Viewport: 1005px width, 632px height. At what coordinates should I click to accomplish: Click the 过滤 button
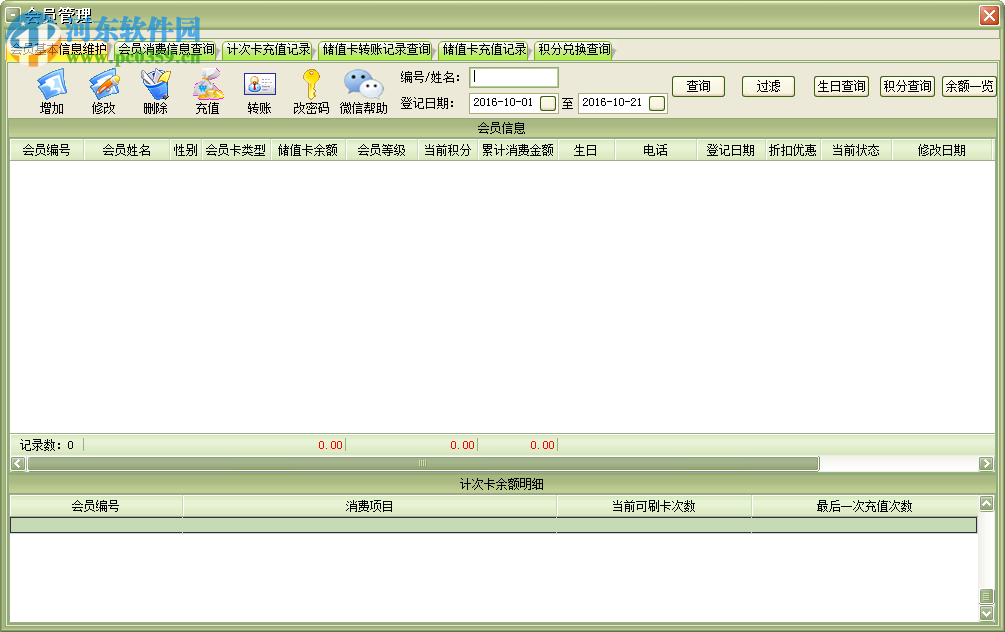[x=768, y=87]
